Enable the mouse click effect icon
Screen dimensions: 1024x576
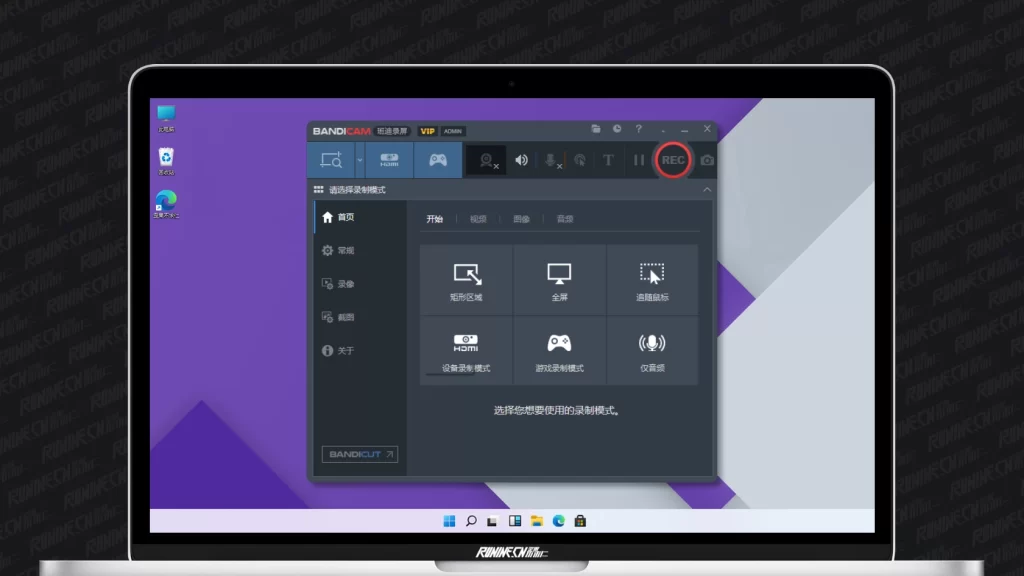579,160
